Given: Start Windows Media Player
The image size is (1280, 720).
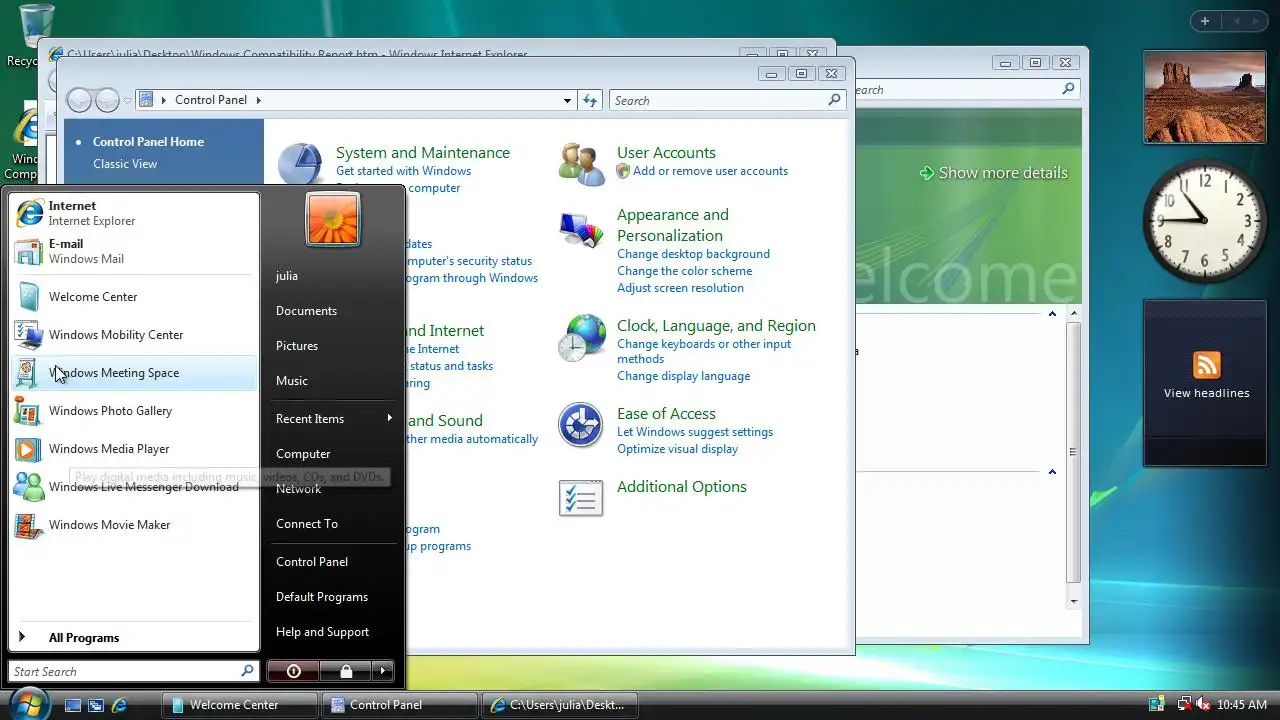Looking at the screenshot, I should pyautogui.click(x=133, y=449).
